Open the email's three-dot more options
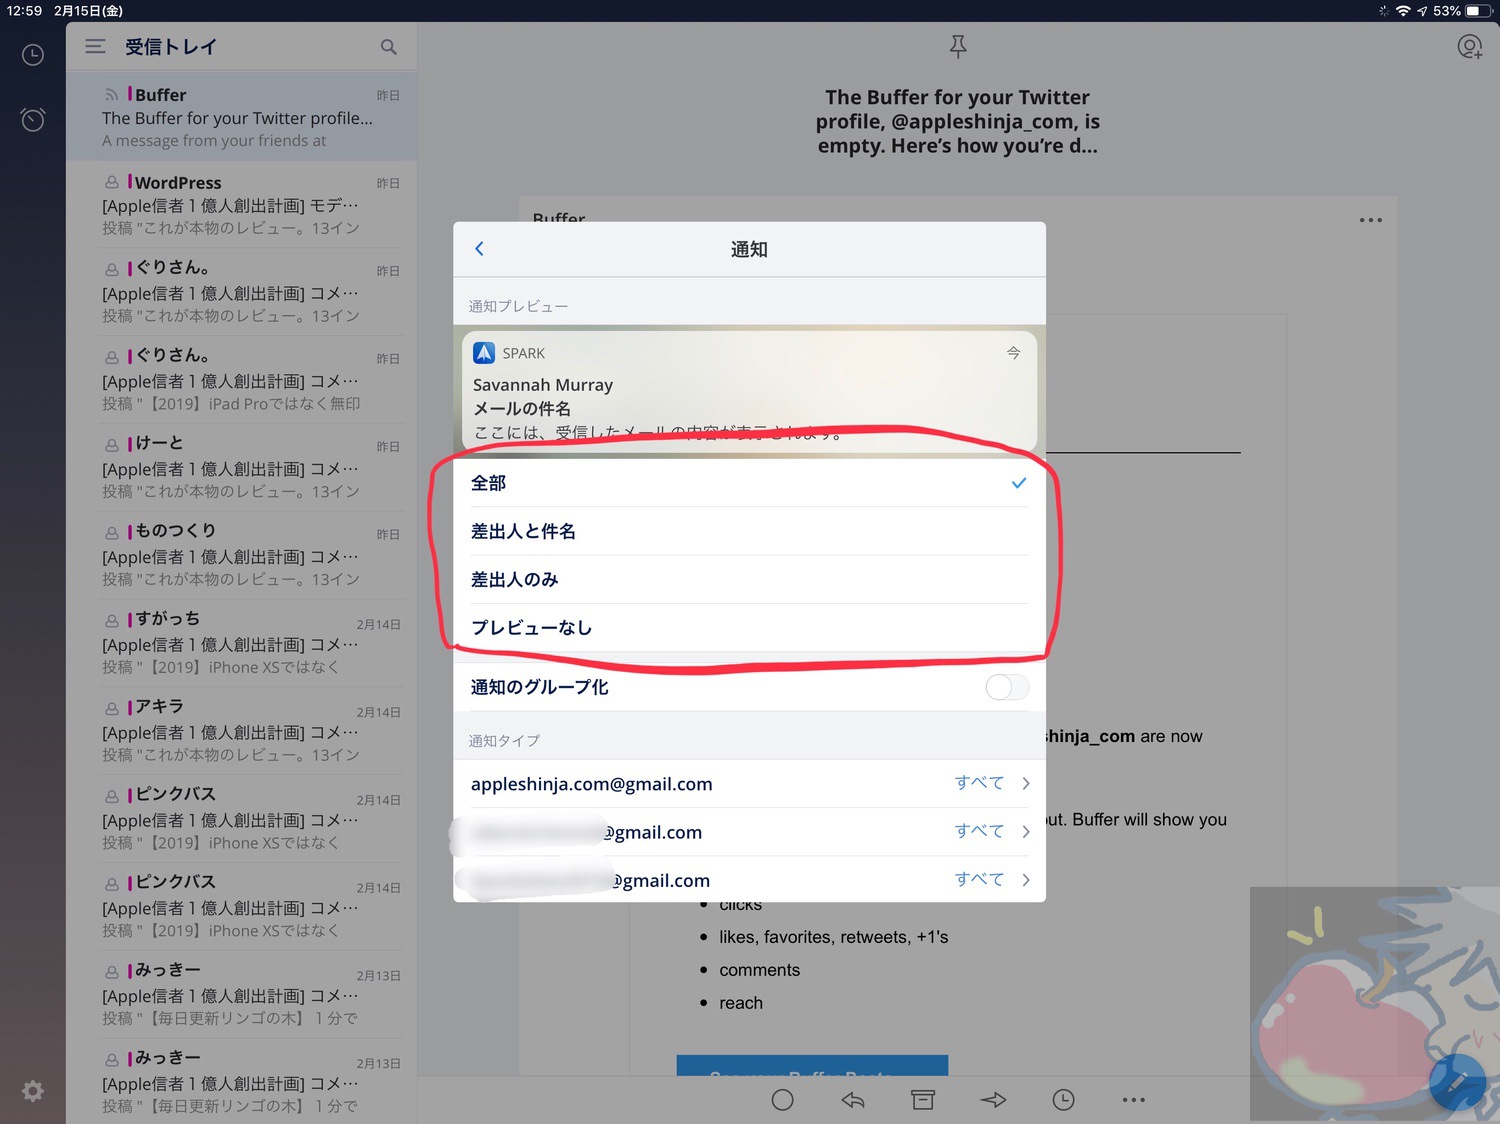 pyautogui.click(x=1371, y=220)
